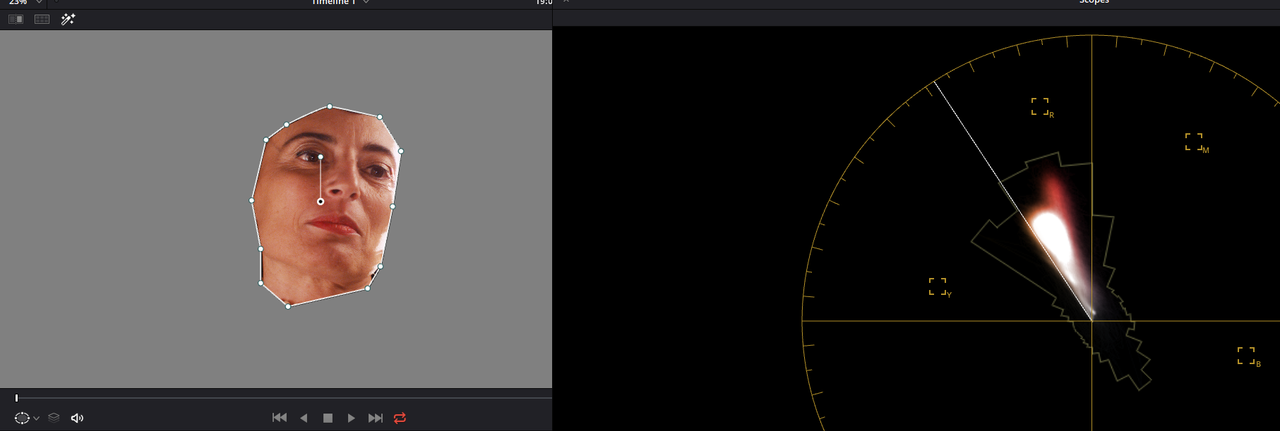Play the clip in reverse

304,418
